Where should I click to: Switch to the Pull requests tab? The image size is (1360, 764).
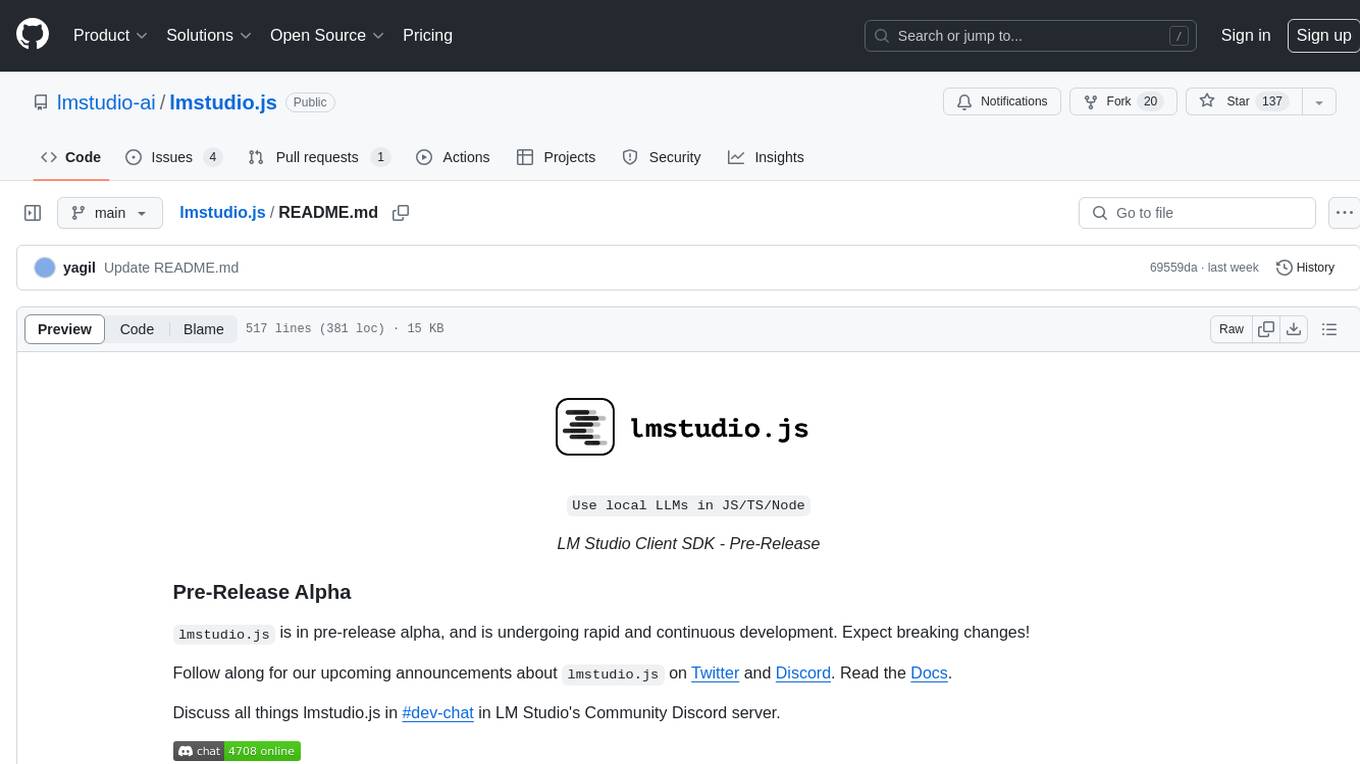pos(318,157)
